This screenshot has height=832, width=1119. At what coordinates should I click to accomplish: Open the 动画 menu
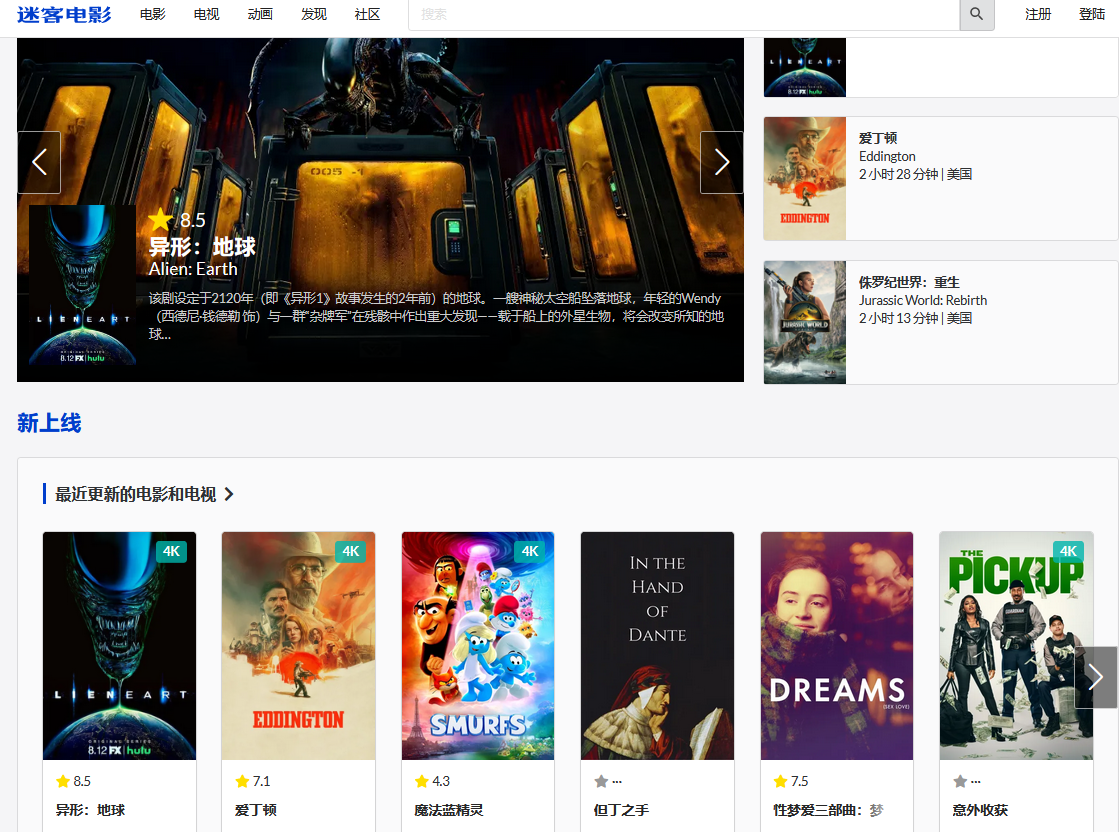[260, 14]
